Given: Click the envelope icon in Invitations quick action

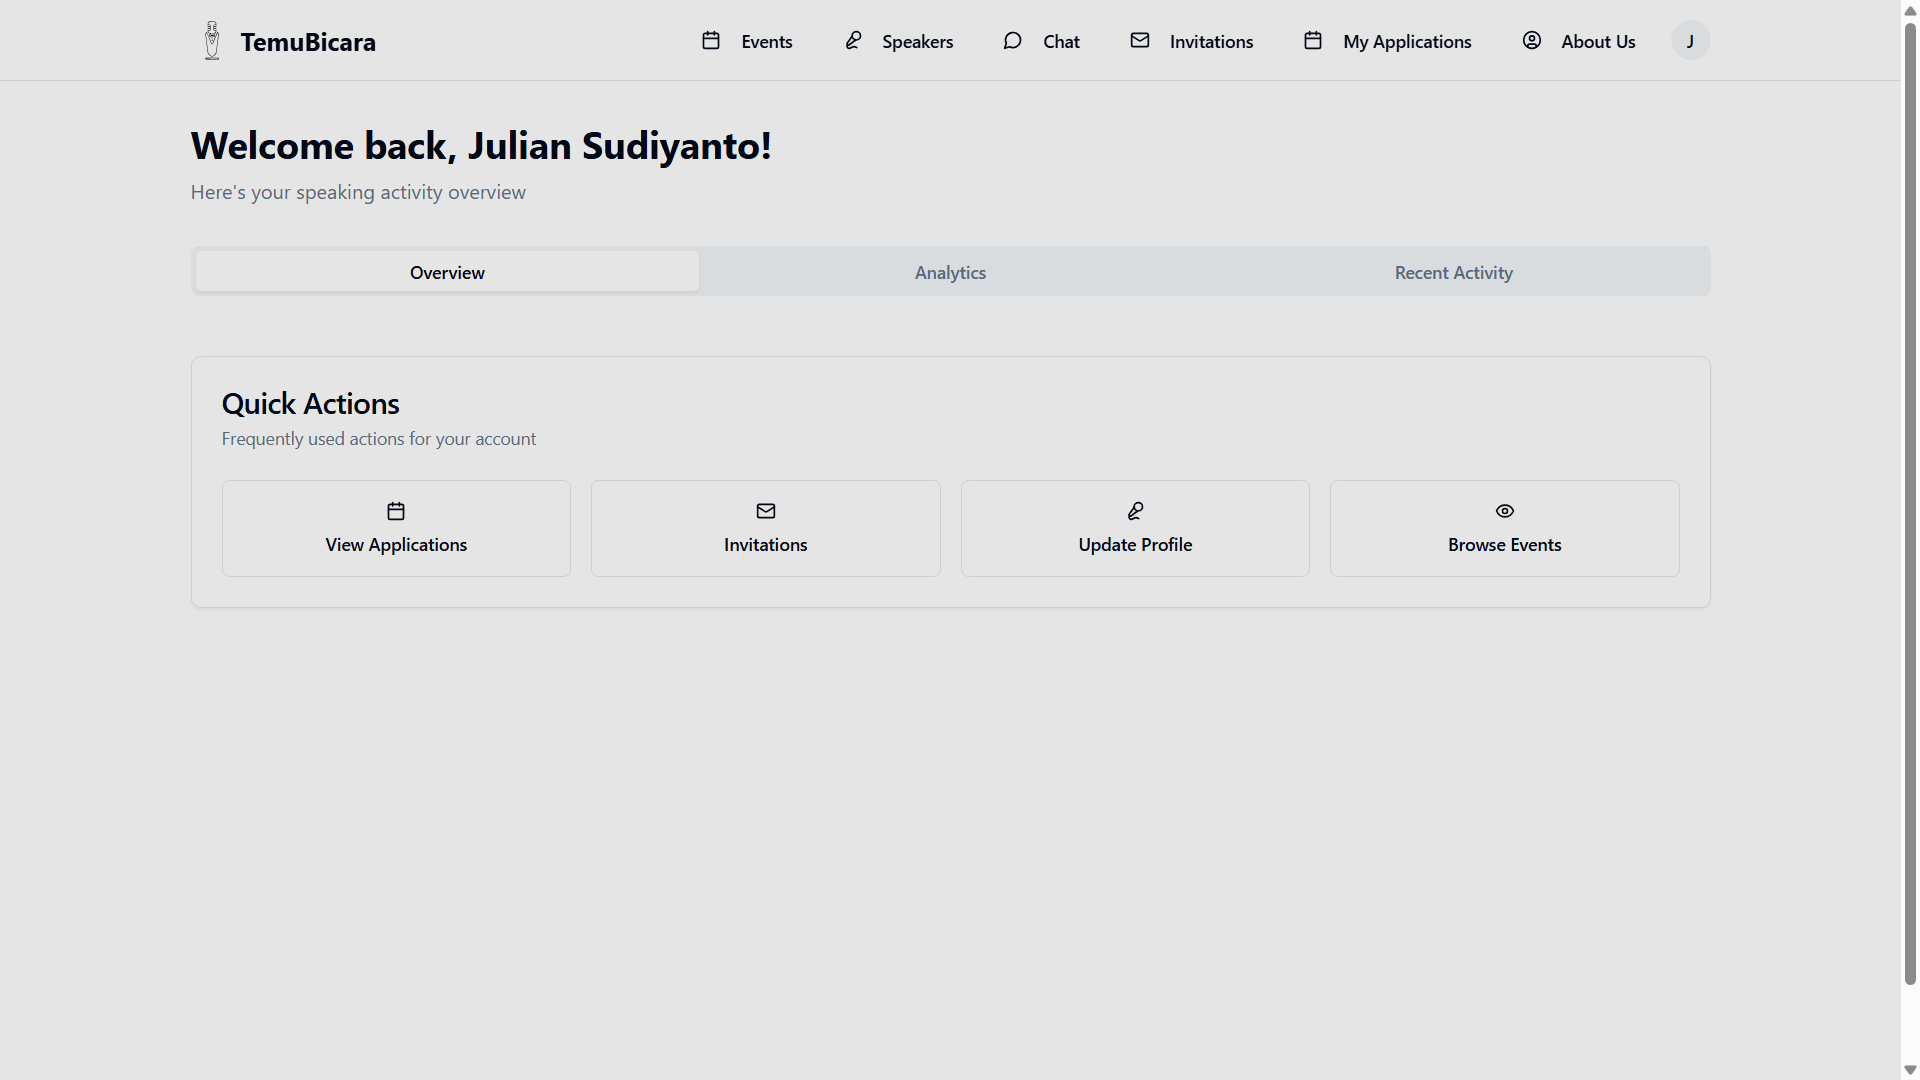Looking at the screenshot, I should tap(766, 511).
